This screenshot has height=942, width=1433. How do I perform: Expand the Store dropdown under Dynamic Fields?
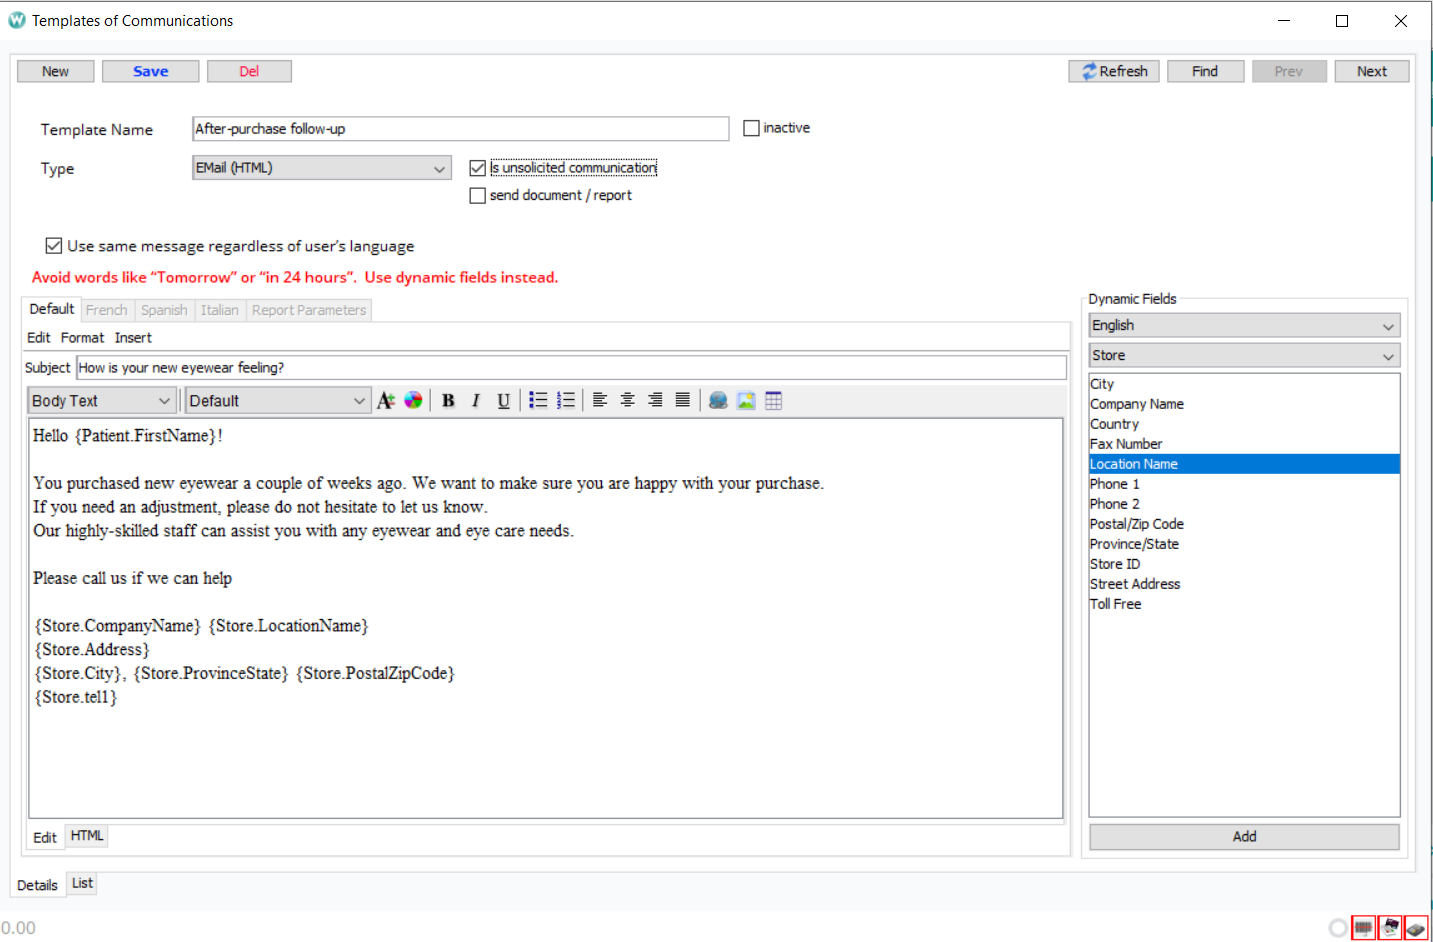pyautogui.click(x=1387, y=355)
